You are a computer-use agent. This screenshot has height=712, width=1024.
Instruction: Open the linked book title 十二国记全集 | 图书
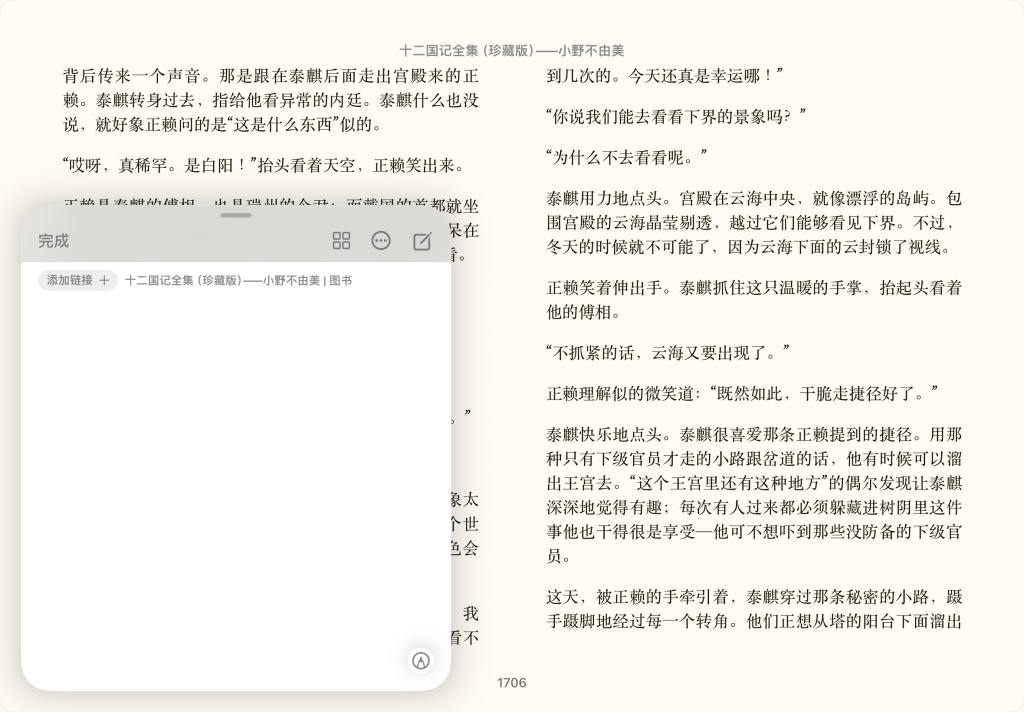coord(238,280)
